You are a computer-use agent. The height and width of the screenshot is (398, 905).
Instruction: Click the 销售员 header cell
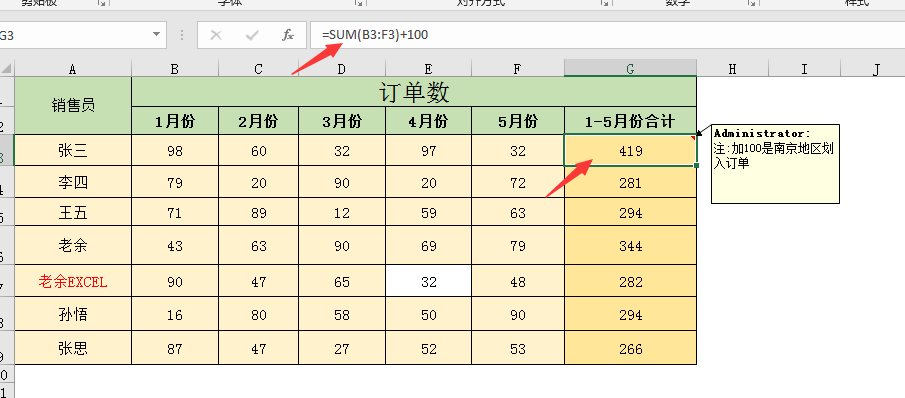click(73, 105)
